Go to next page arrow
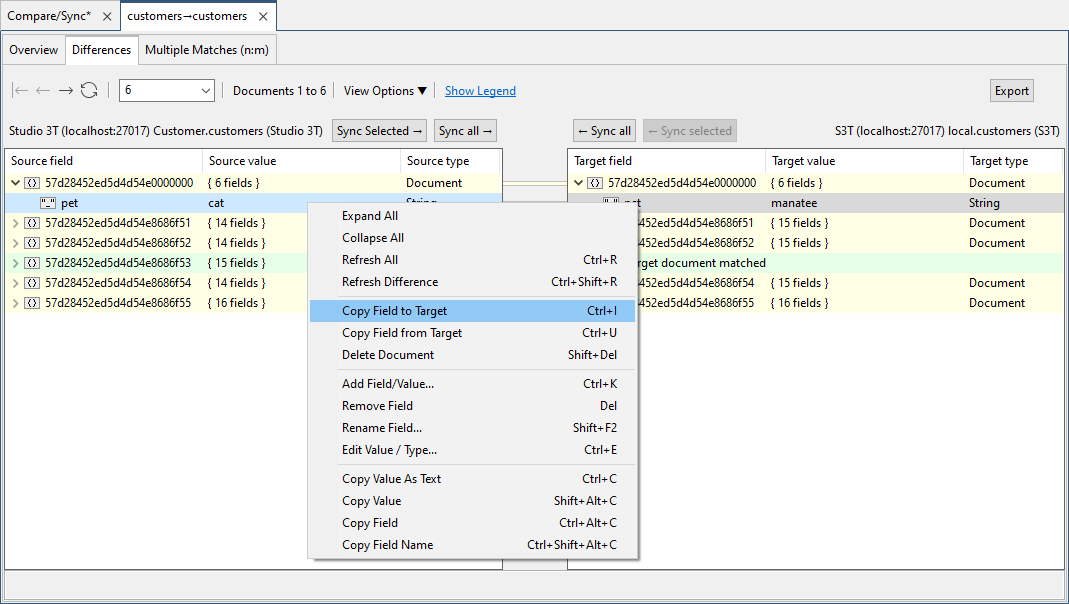 (x=65, y=91)
